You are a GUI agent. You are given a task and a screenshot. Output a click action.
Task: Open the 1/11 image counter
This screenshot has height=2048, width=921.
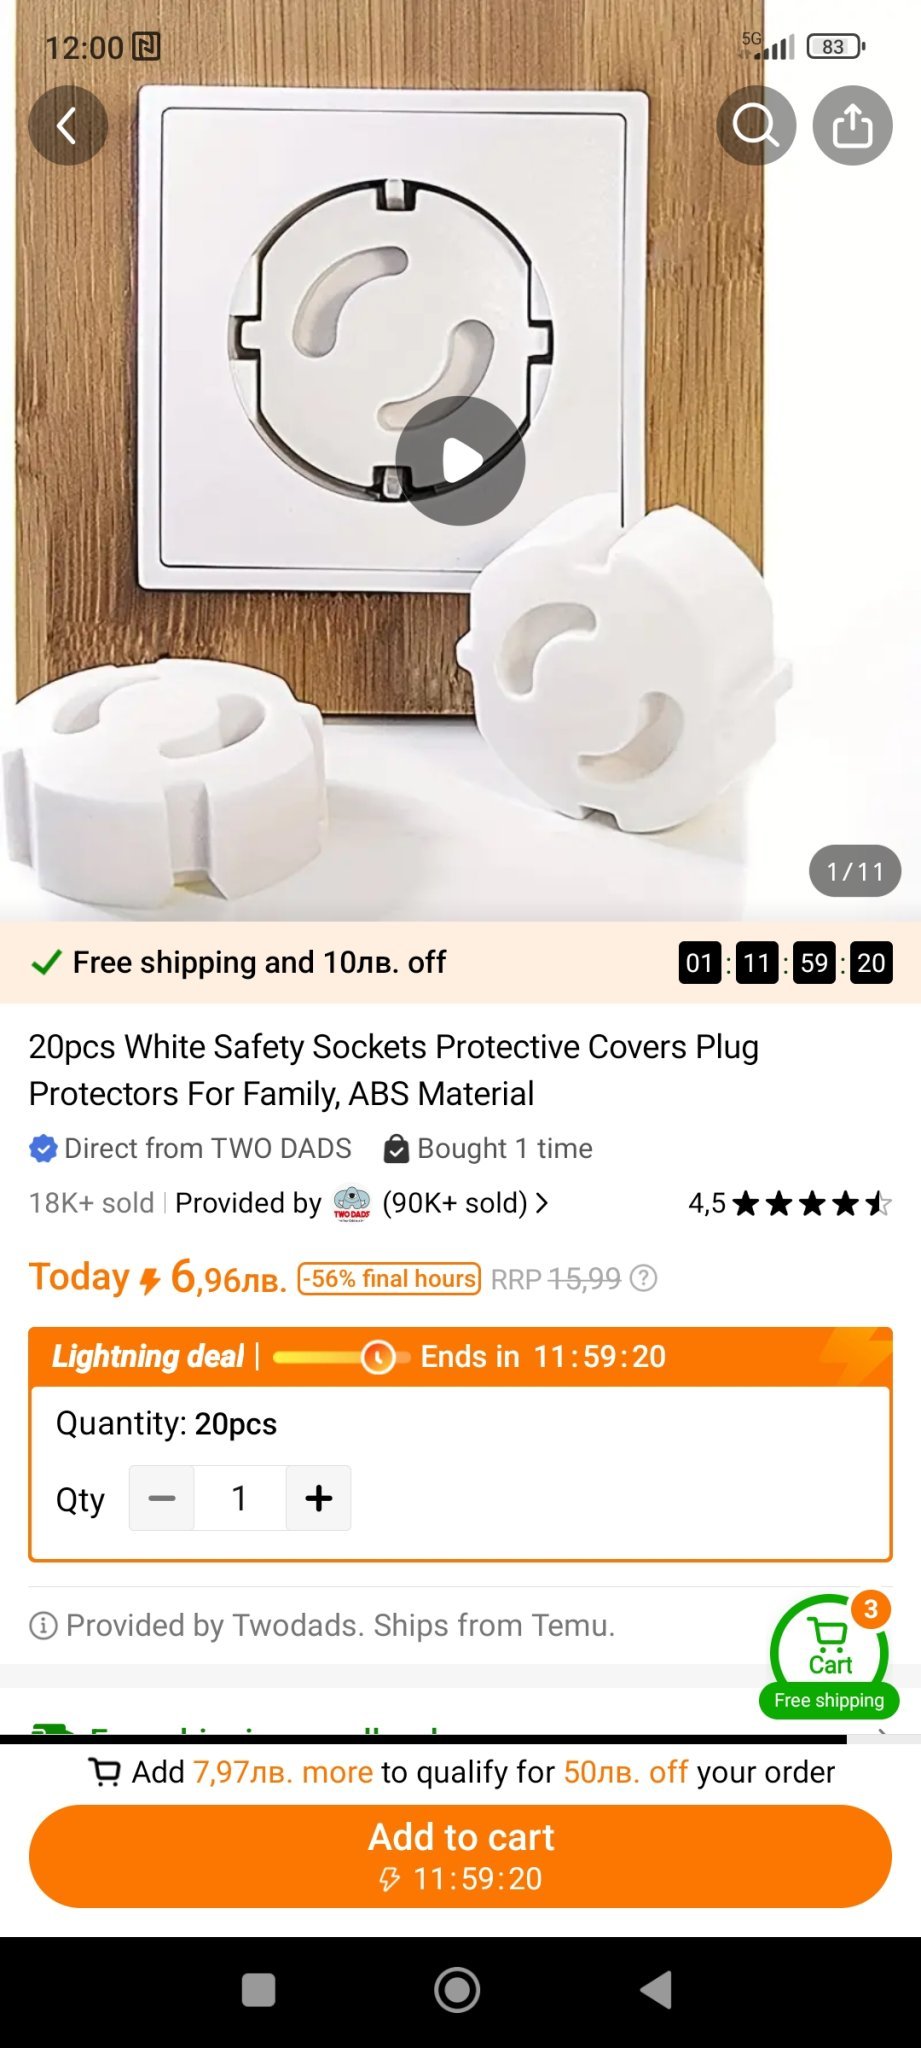click(x=855, y=871)
